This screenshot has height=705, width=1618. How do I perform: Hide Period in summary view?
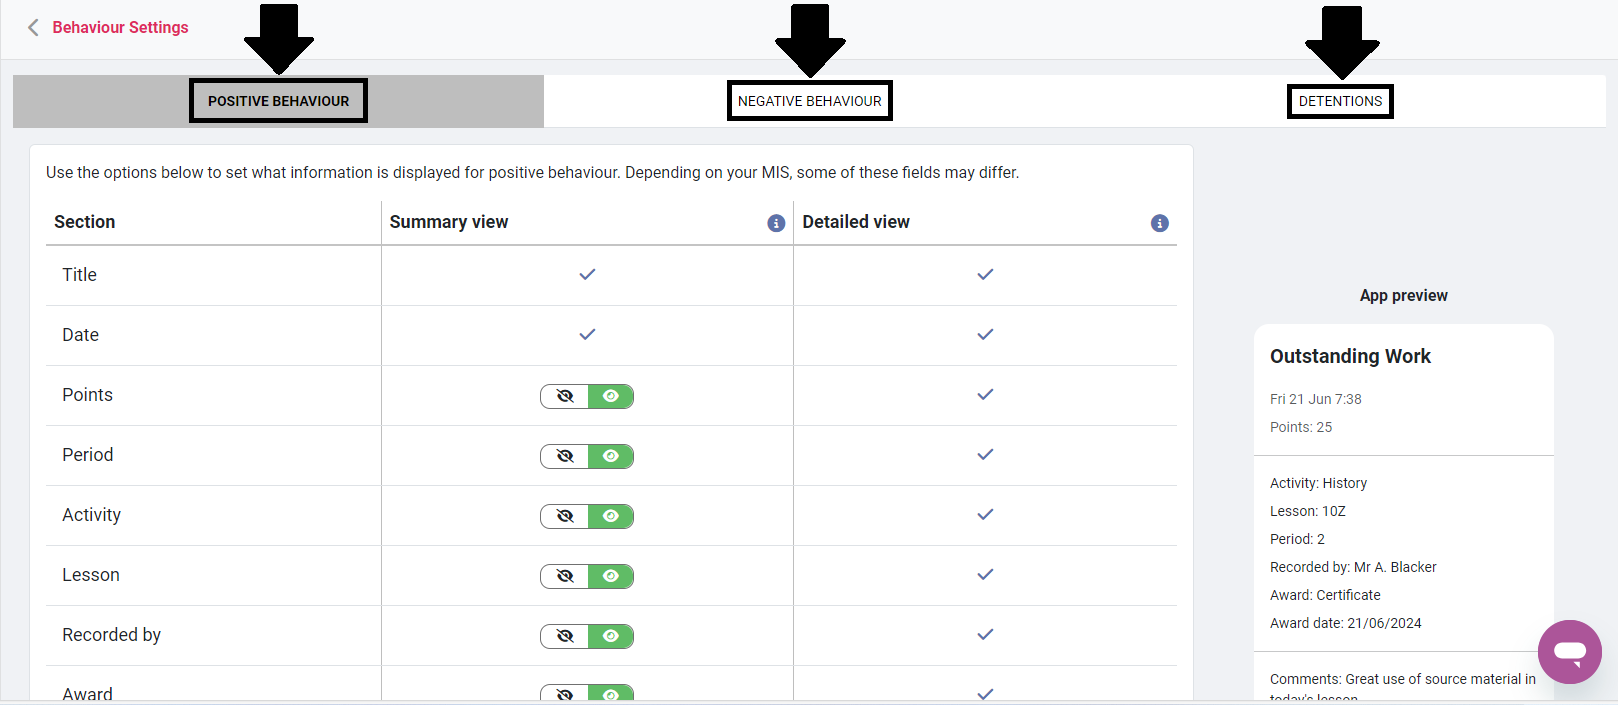pos(565,456)
